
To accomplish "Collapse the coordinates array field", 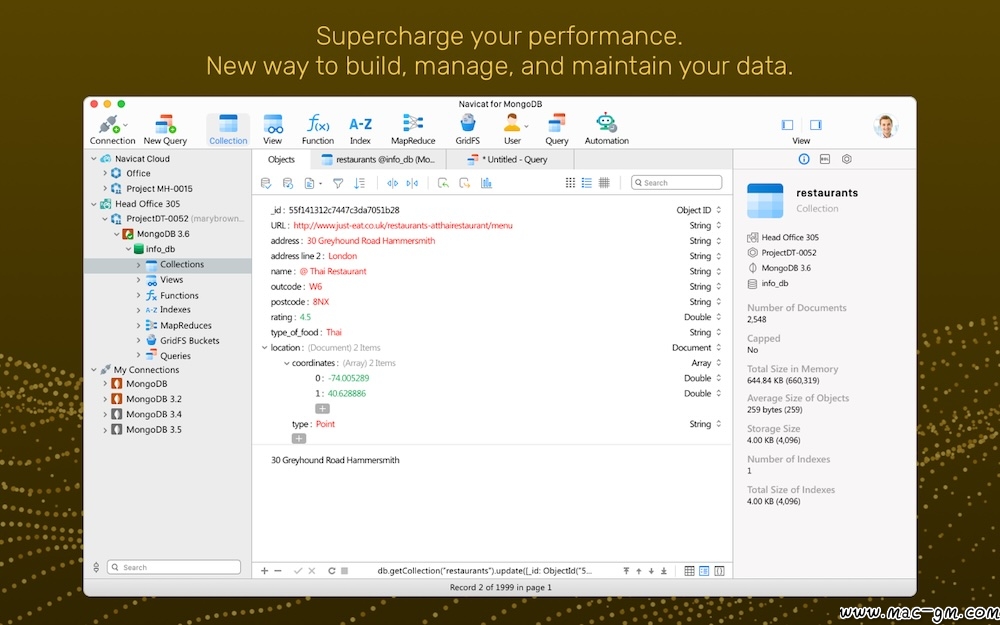I will tap(286, 363).
